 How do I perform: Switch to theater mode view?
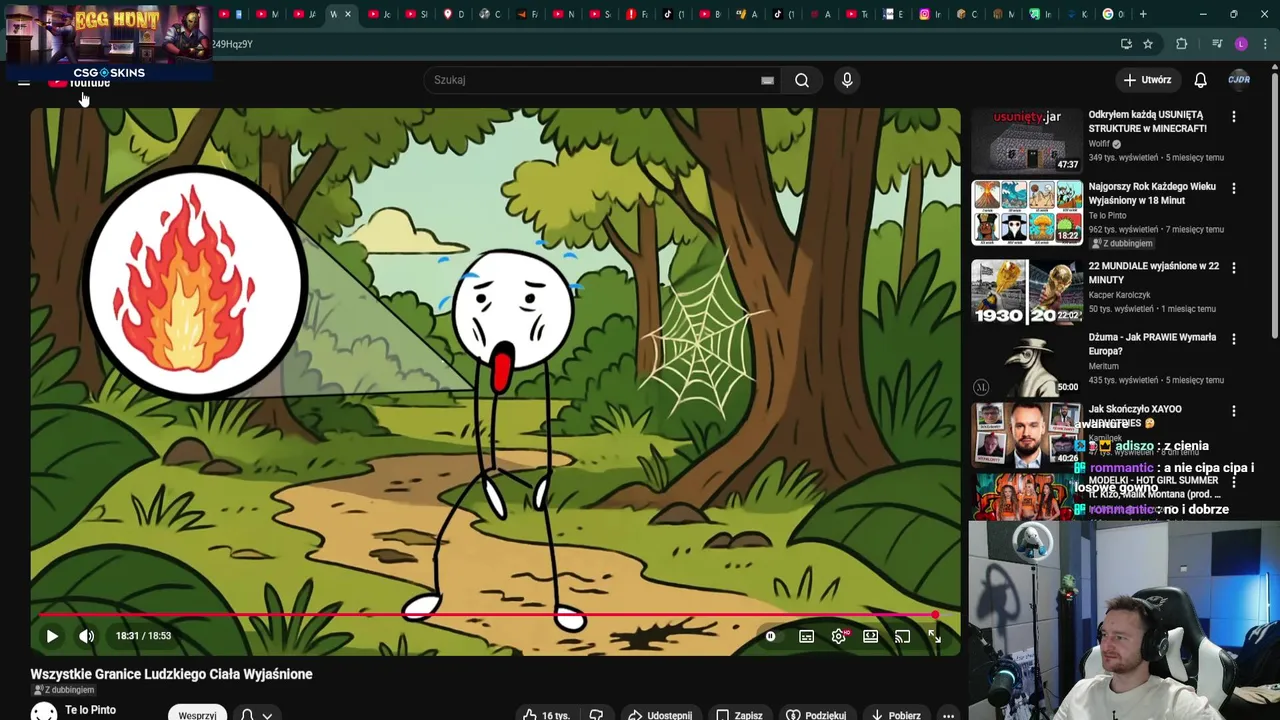[871, 636]
